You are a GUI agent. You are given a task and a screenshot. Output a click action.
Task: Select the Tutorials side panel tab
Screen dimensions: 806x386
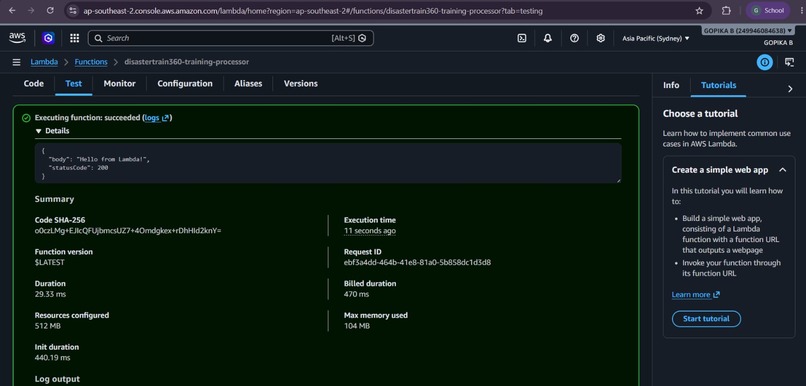pyautogui.click(x=719, y=85)
